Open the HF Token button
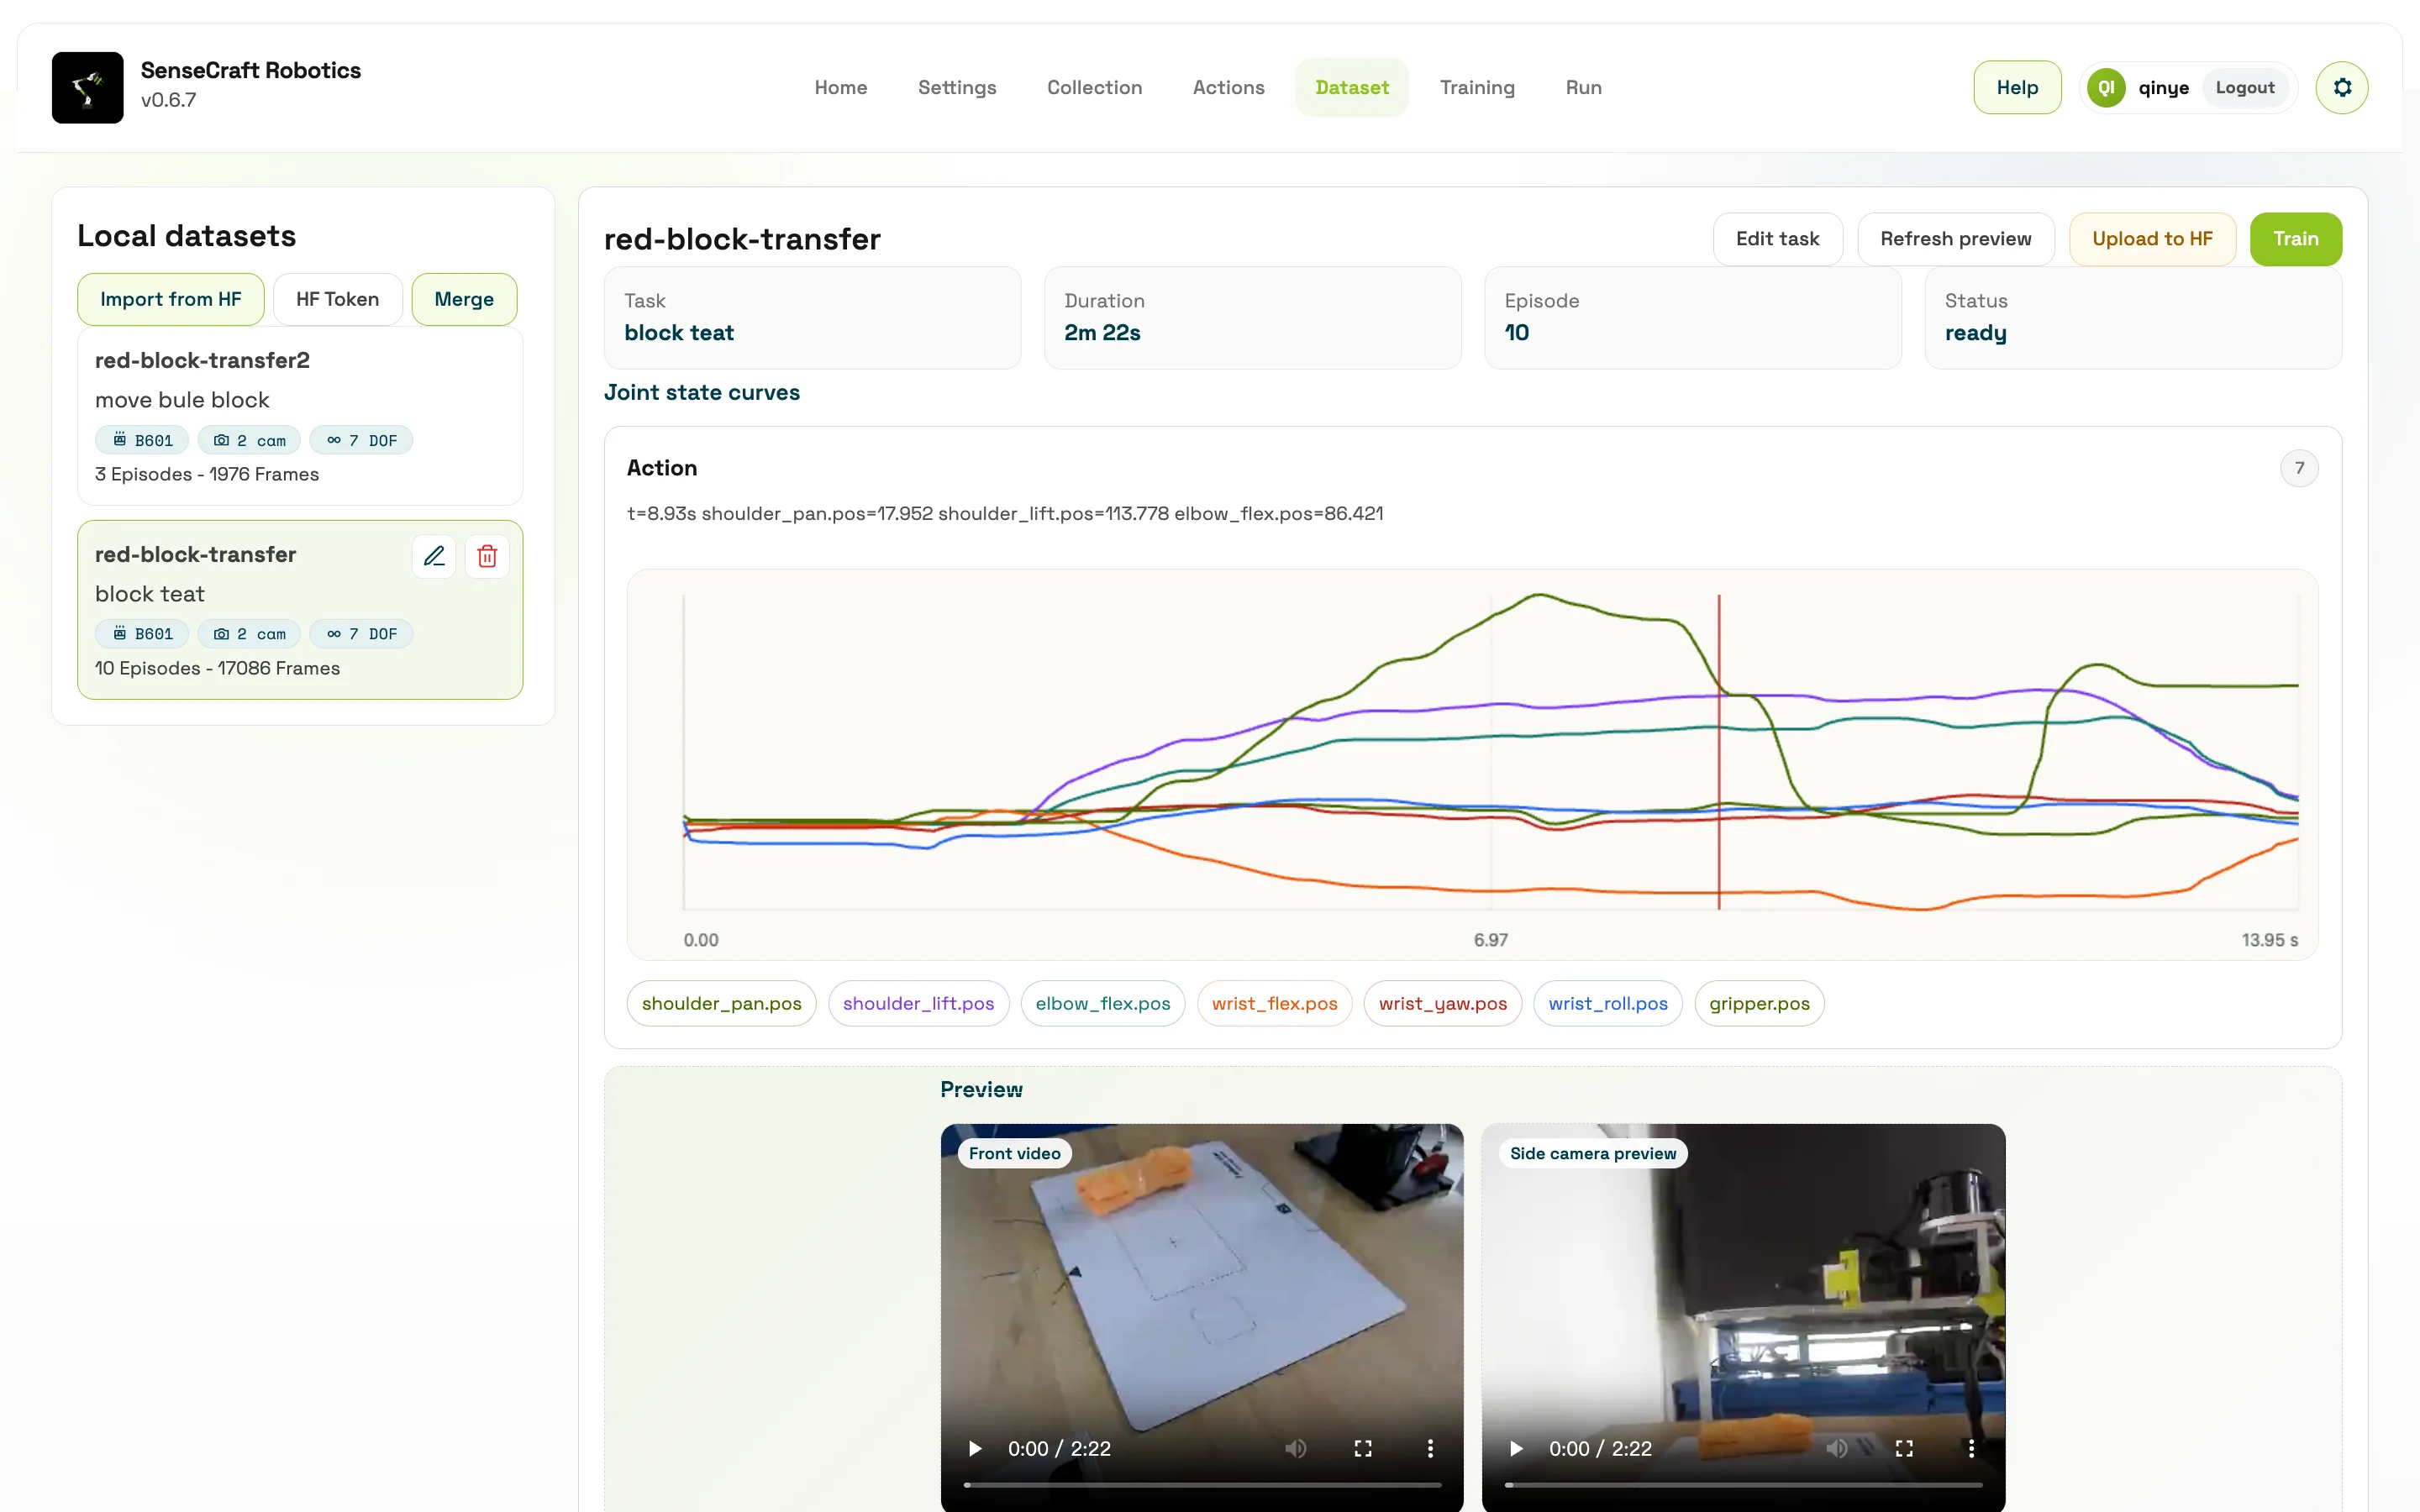This screenshot has height=1512, width=2420. [337, 299]
